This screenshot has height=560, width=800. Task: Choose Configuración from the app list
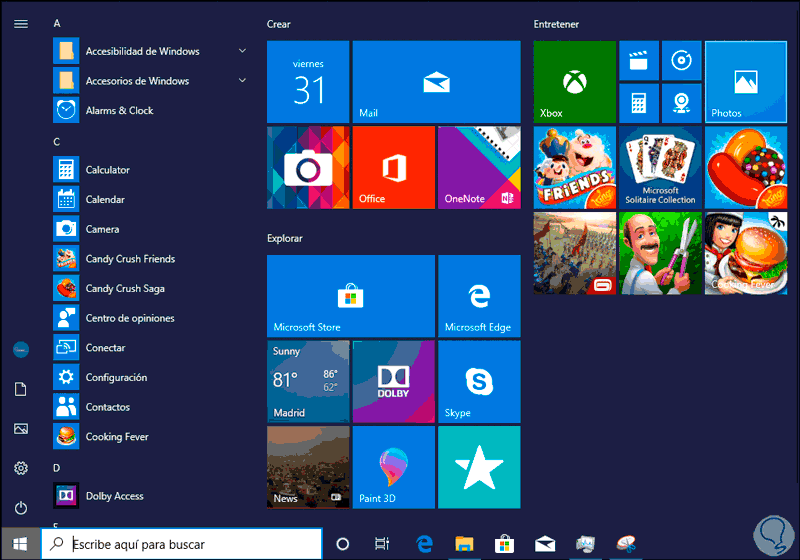(x=116, y=378)
